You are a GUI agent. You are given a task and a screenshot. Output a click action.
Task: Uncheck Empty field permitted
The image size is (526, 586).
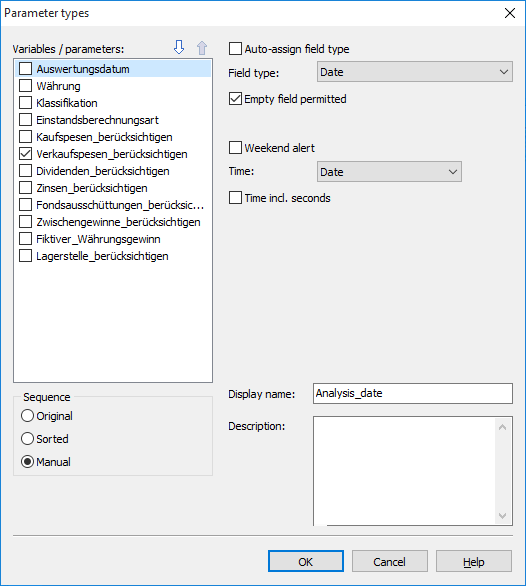(235, 99)
